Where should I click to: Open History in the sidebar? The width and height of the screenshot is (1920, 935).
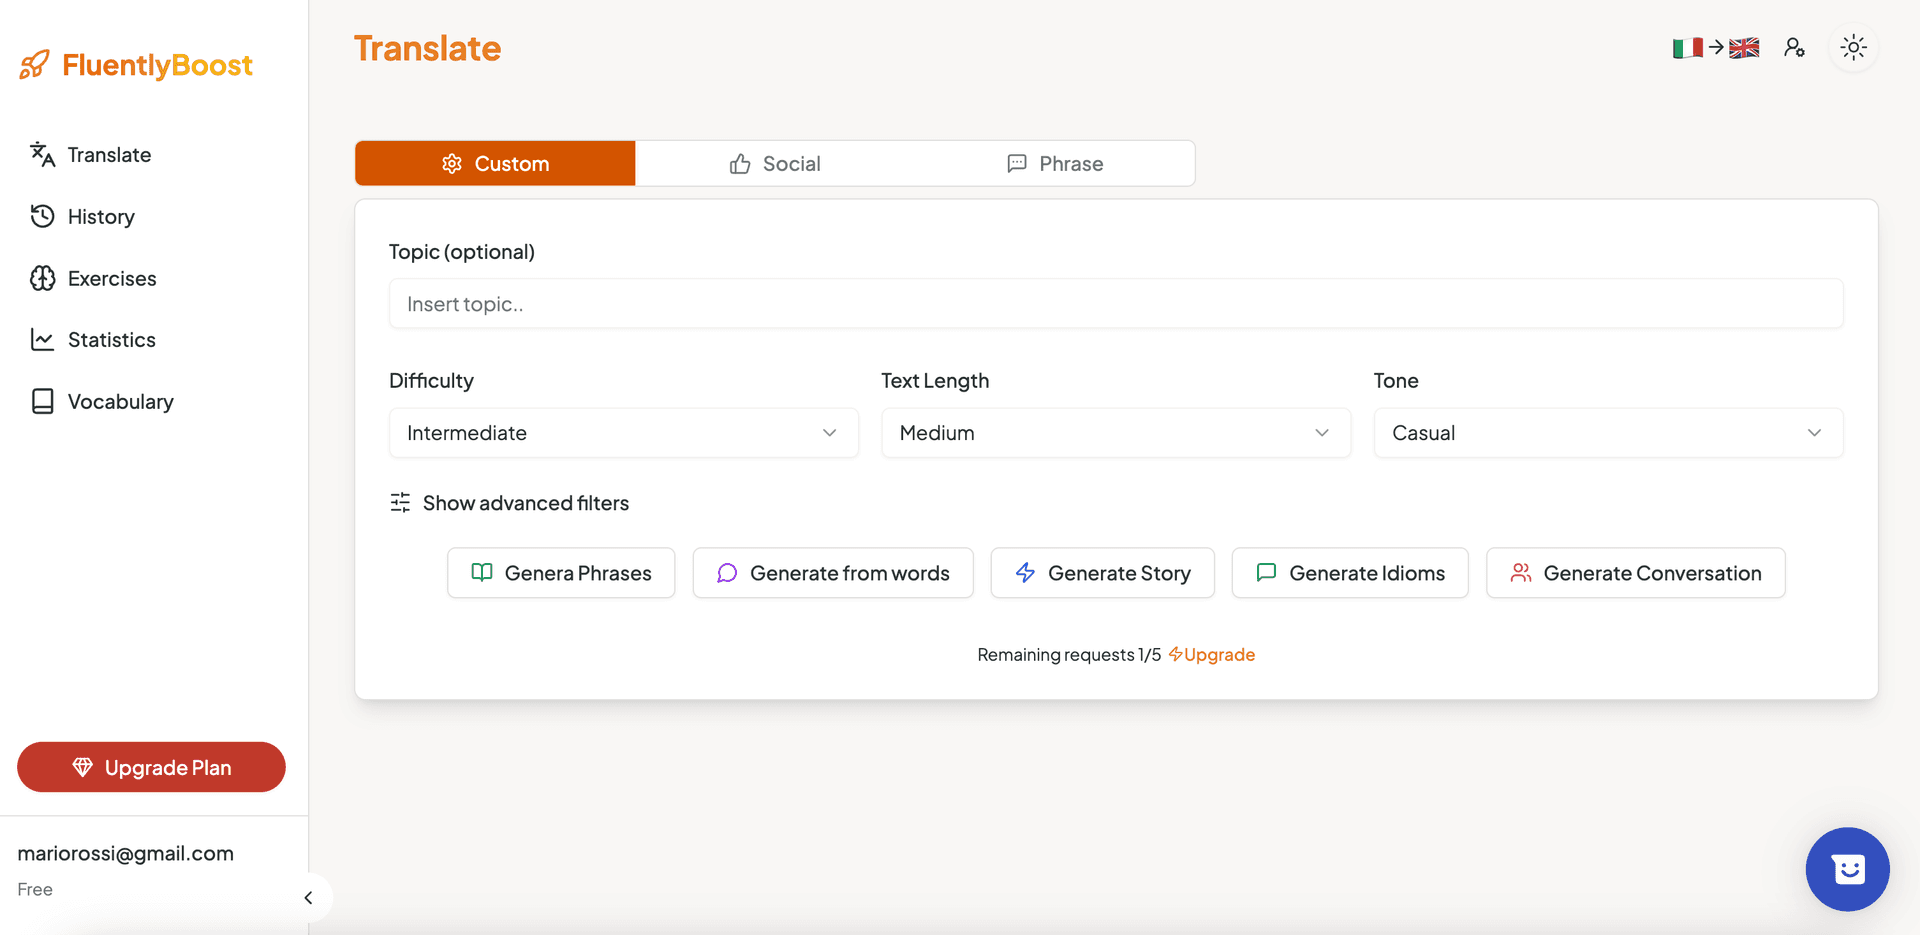click(x=82, y=217)
